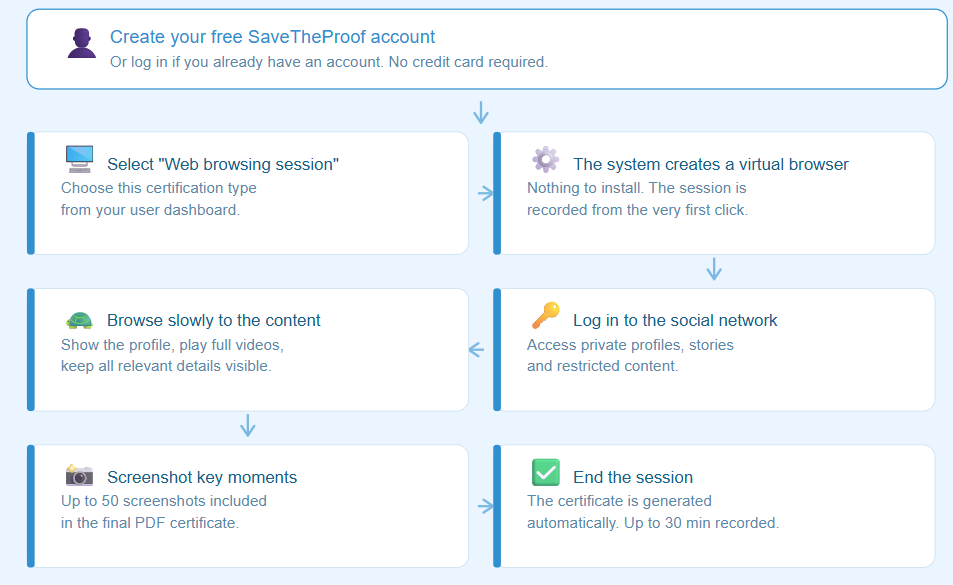Image resolution: width=953 pixels, height=585 pixels.
Task: Click right arrow before End the session
Action: [486, 506]
